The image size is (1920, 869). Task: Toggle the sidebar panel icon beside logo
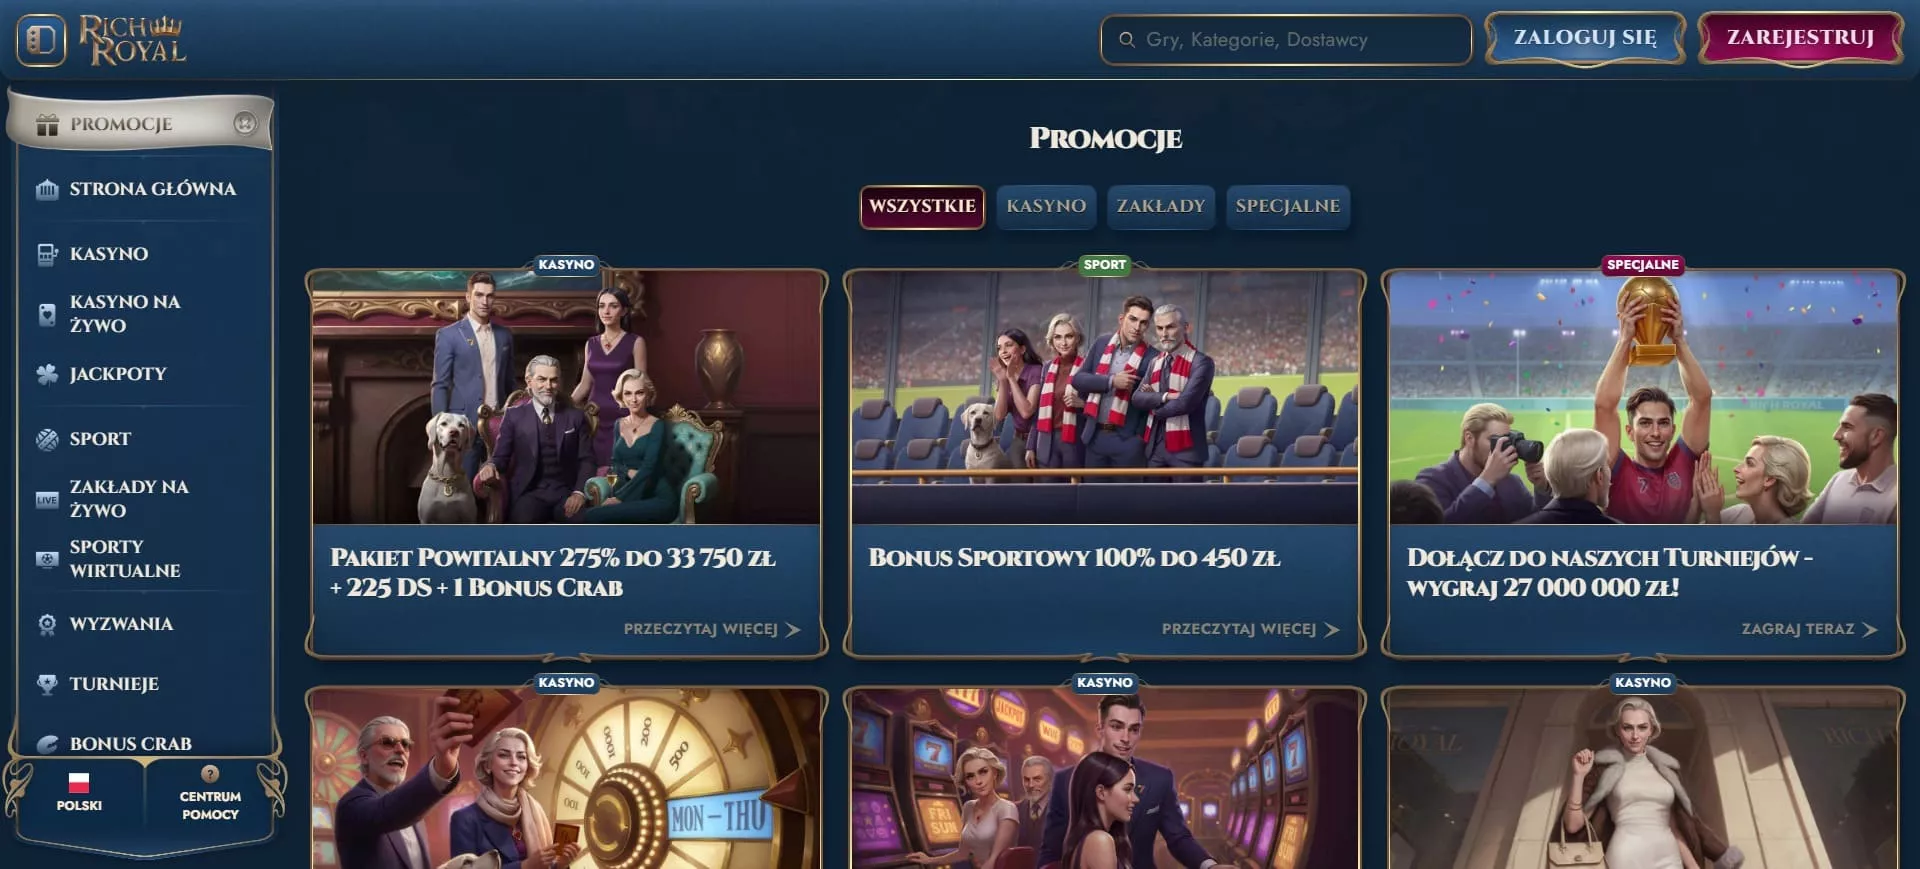(41, 40)
